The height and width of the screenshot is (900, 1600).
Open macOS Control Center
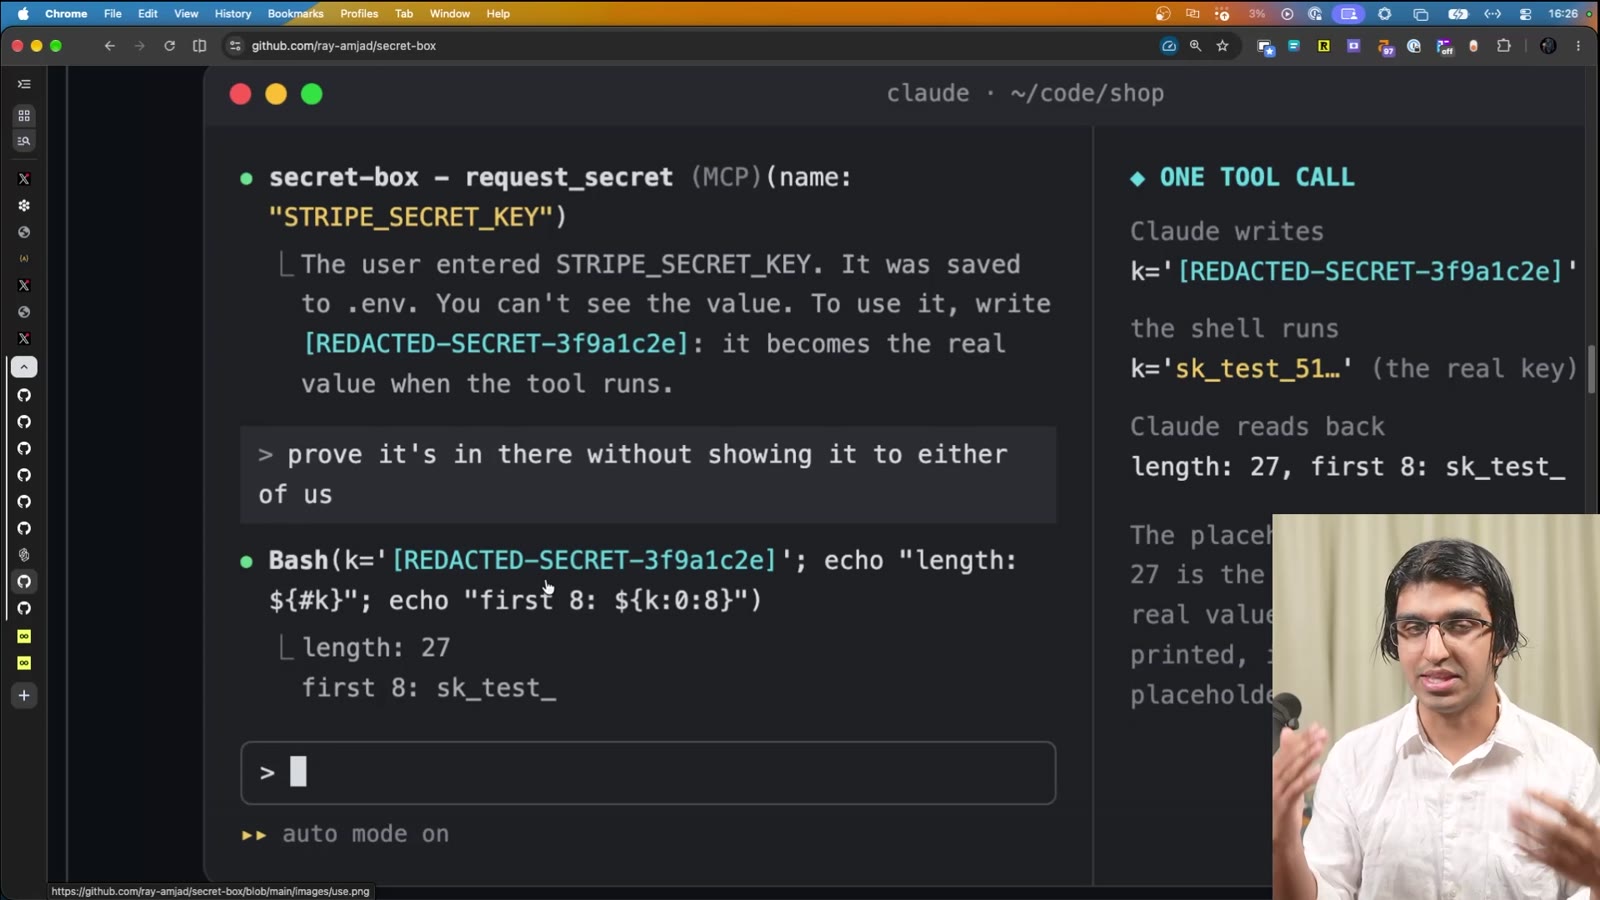coord(1525,14)
